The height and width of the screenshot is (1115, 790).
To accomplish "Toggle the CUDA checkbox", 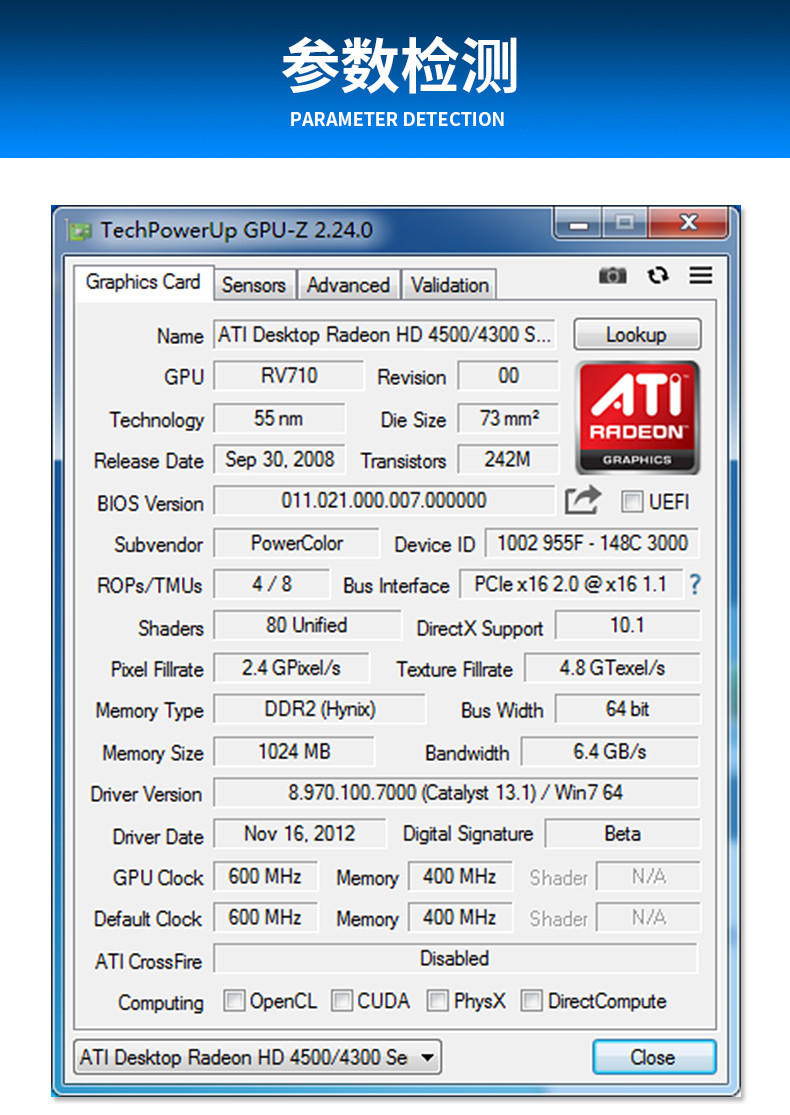I will point(341,1001).
